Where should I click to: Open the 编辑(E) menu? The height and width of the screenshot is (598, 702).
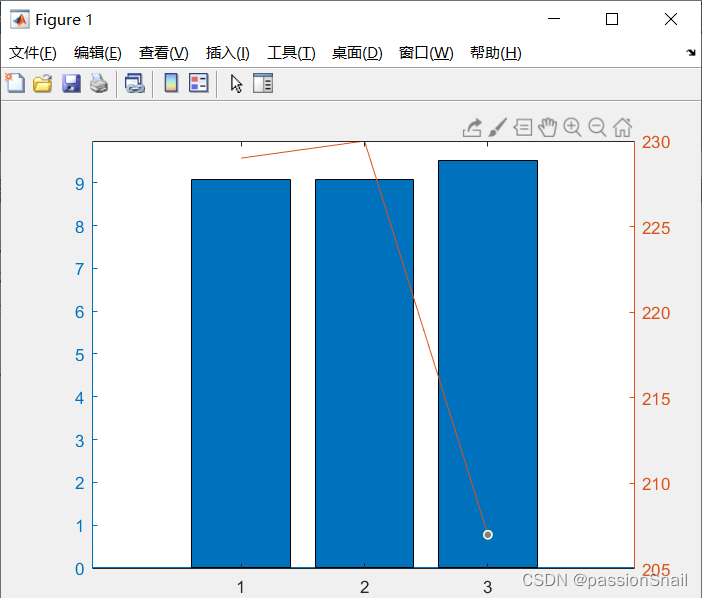point(98,53)
